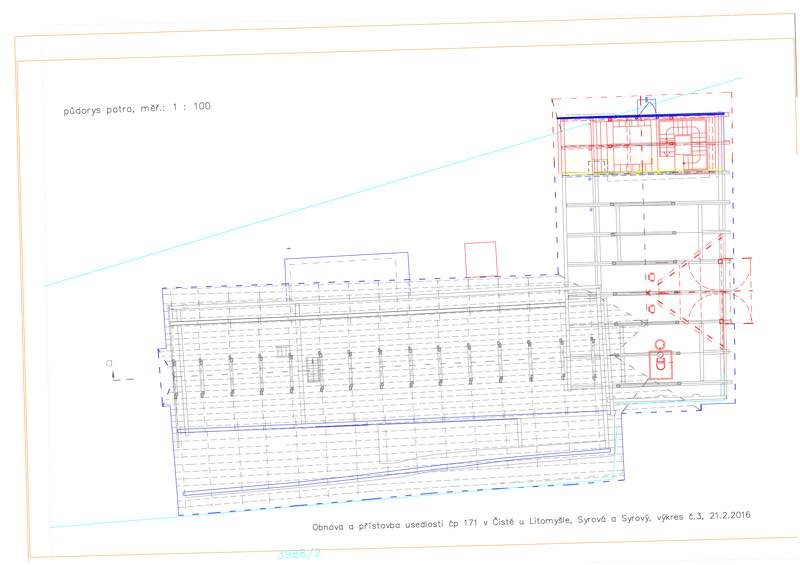
Task: Click the red spiral staircase symbol
Action: [682, 143]
